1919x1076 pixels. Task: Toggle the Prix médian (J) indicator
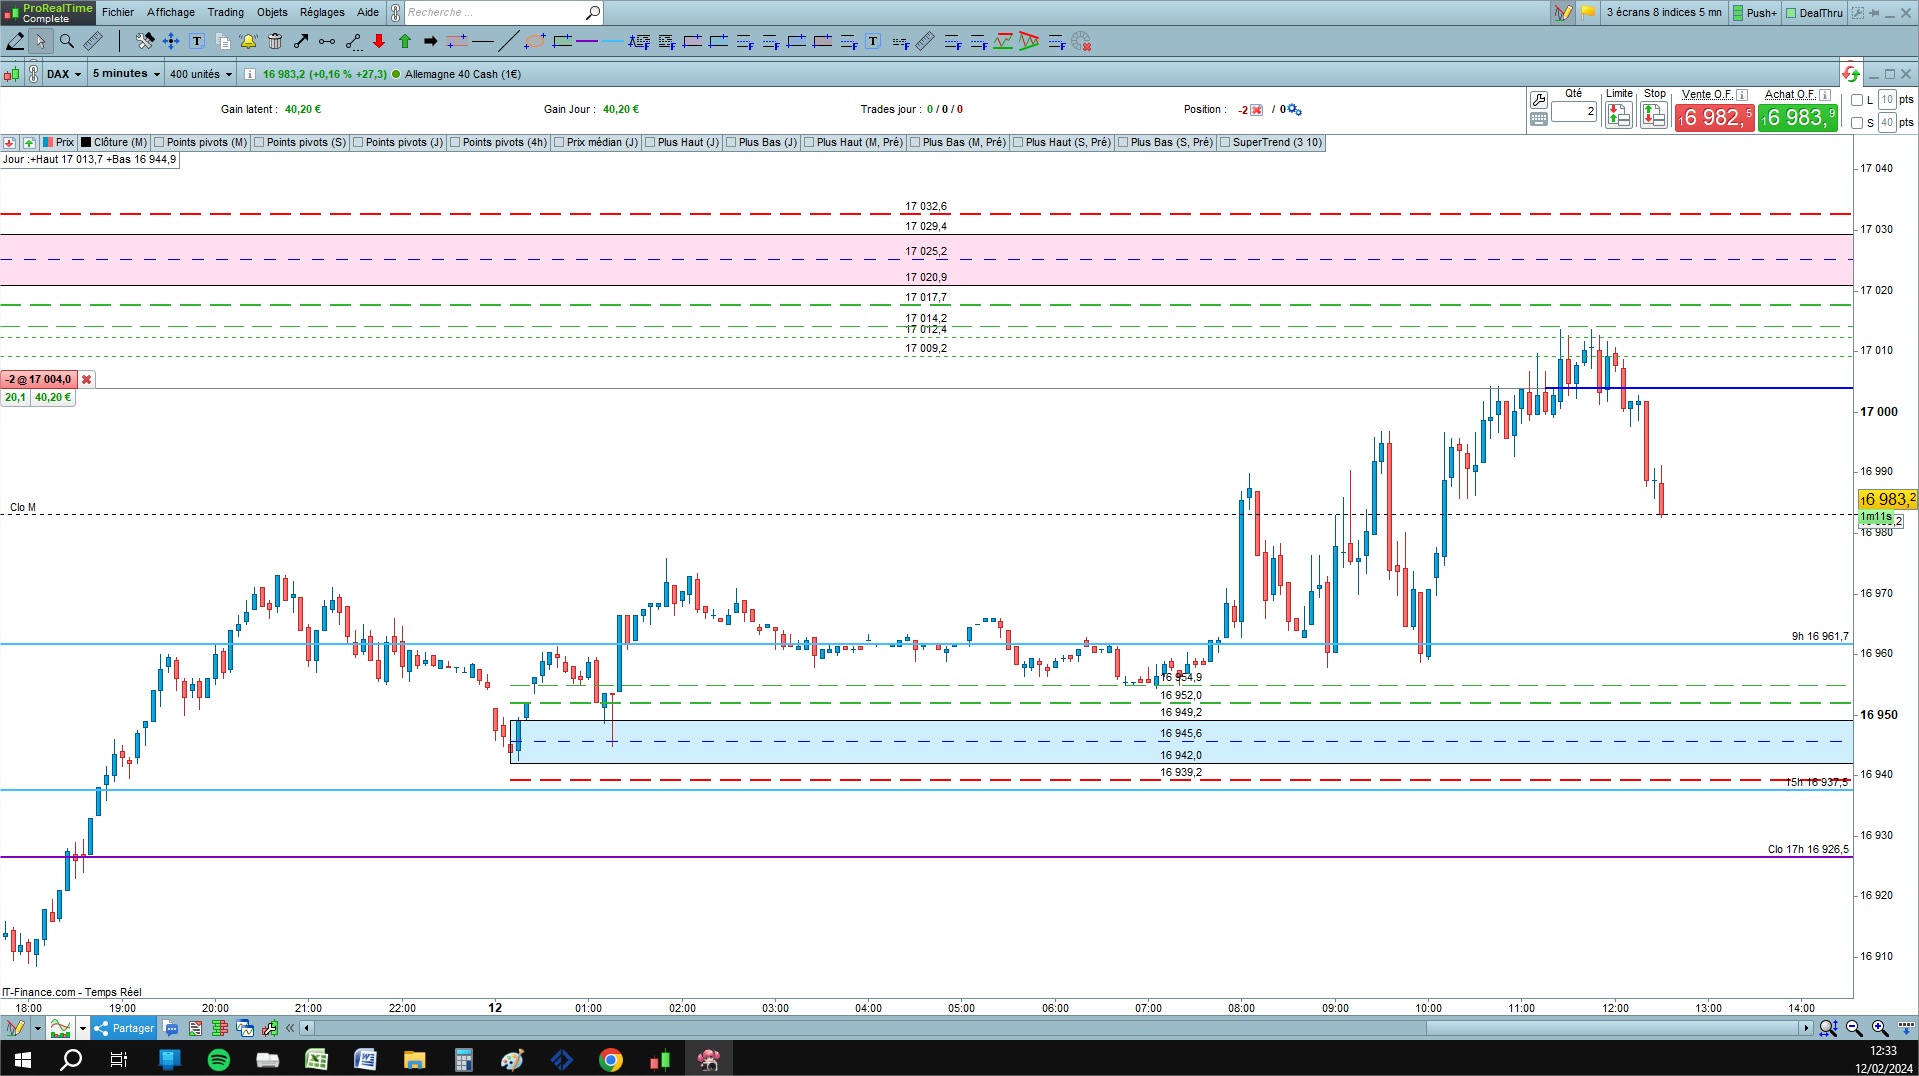(596, 143)
